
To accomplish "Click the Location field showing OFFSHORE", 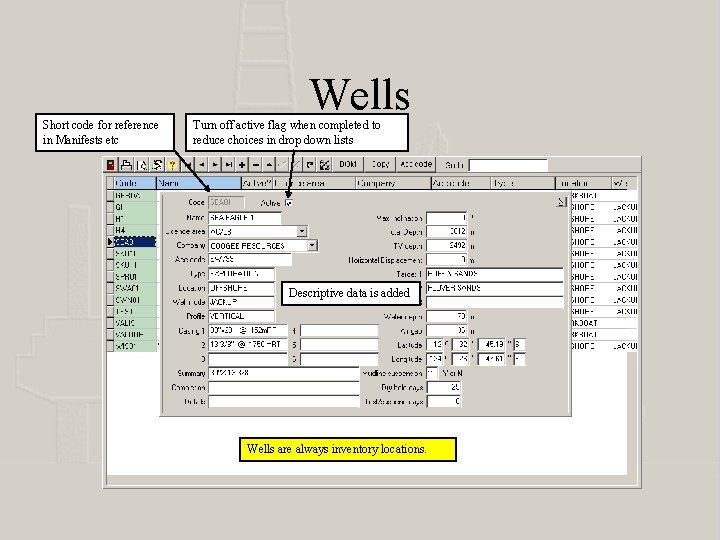I will pyautogui.click(x=242, y=288).
